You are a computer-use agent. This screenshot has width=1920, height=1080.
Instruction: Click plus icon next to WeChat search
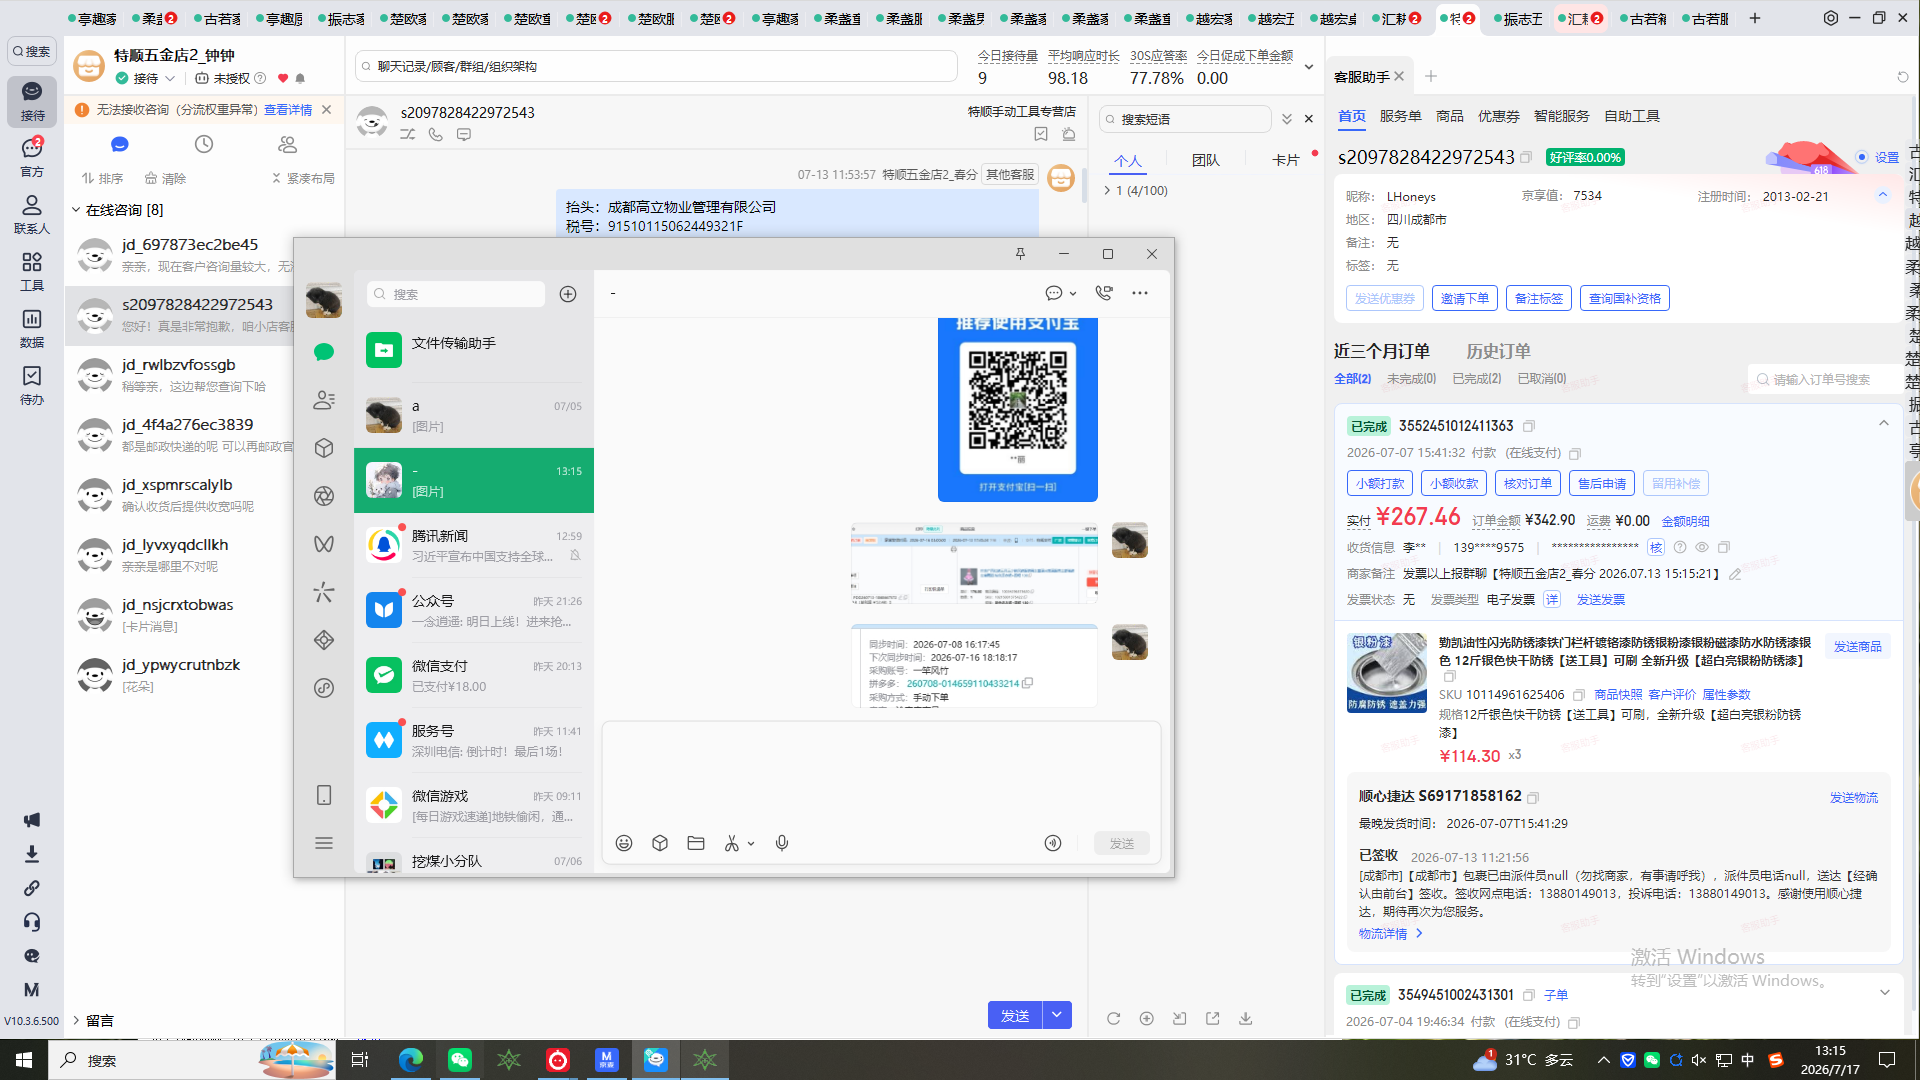[x=568, y=294]
